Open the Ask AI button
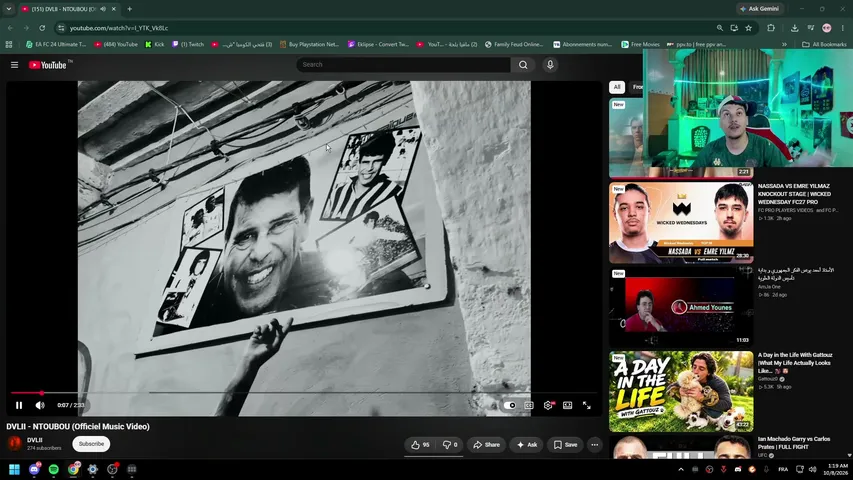853x480 pixels. (x=527, y=445)
